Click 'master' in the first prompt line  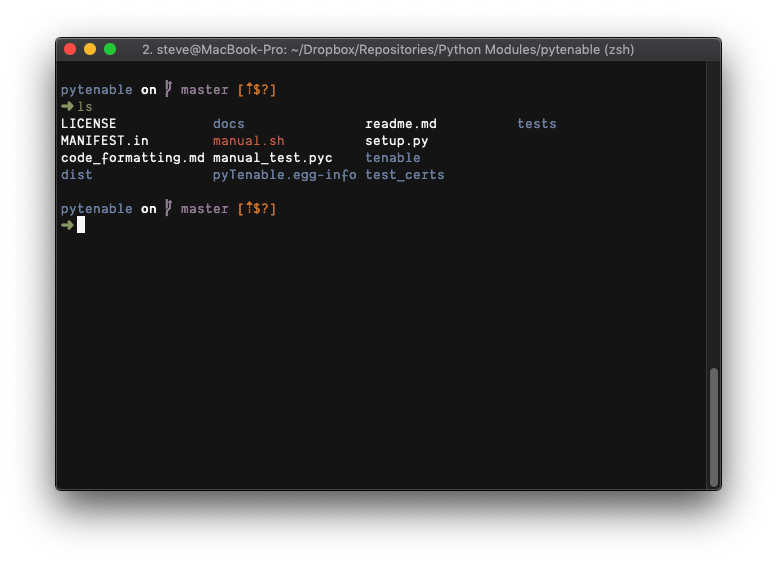click(205, 90)
